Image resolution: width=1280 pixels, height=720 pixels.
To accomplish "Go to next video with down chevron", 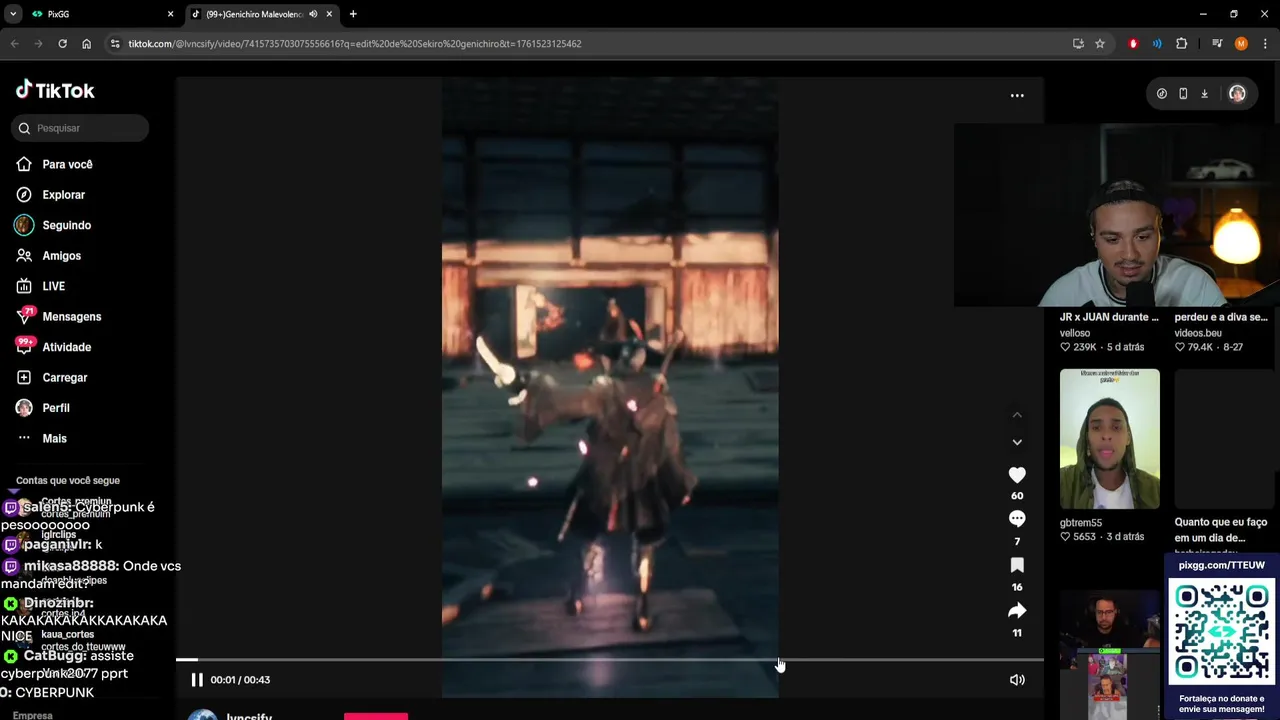I will point(1017,442).
